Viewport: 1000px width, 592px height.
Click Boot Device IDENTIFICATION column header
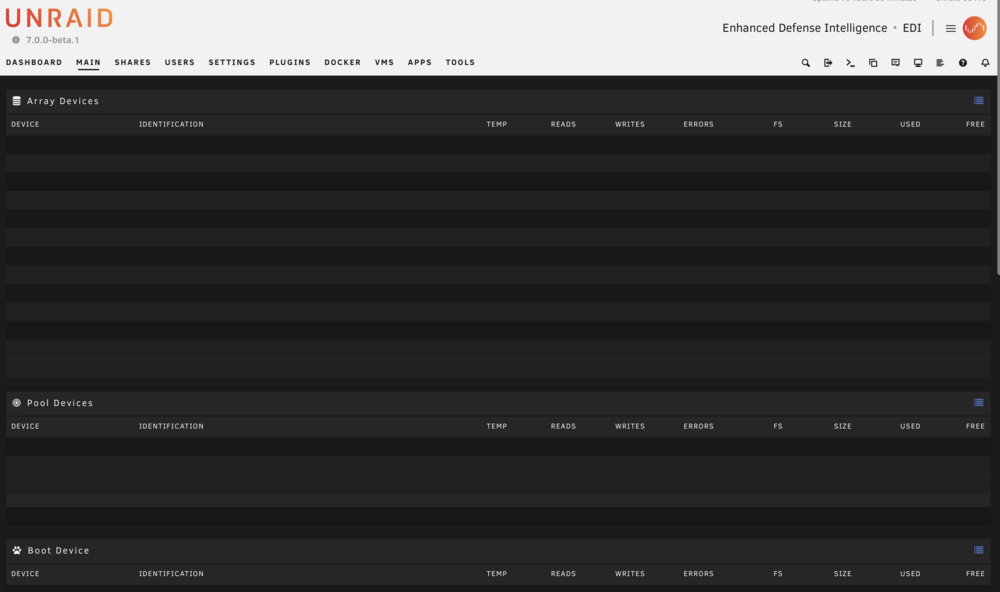[x=171, y=574]
